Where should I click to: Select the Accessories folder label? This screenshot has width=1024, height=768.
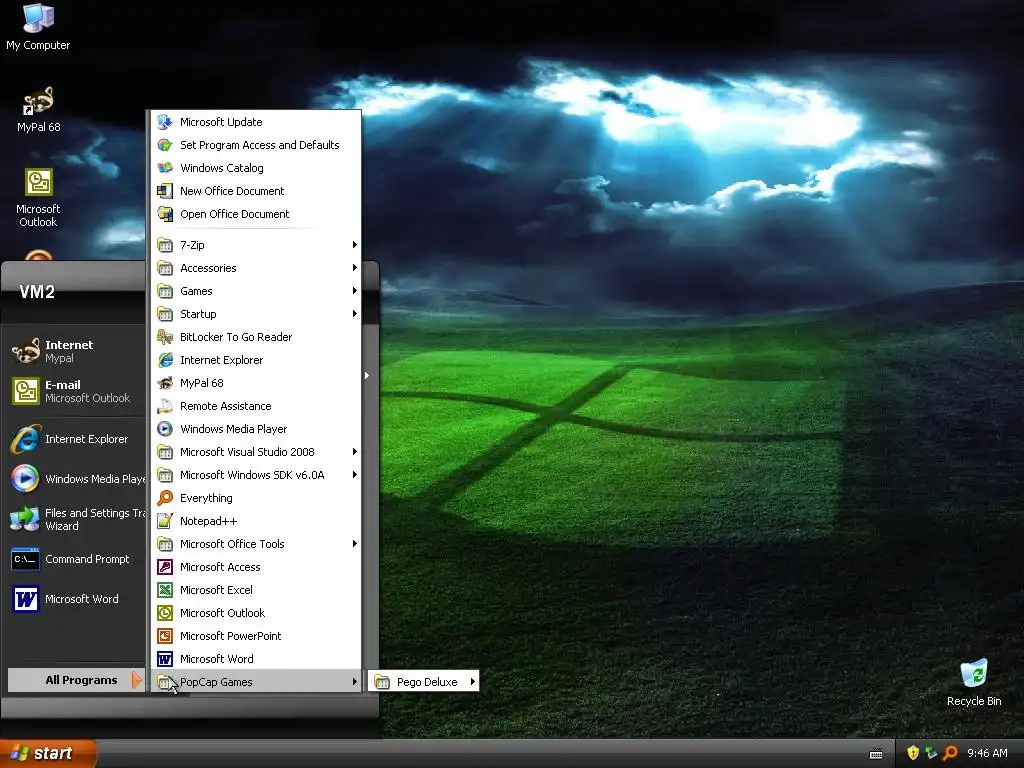[208, 268]
